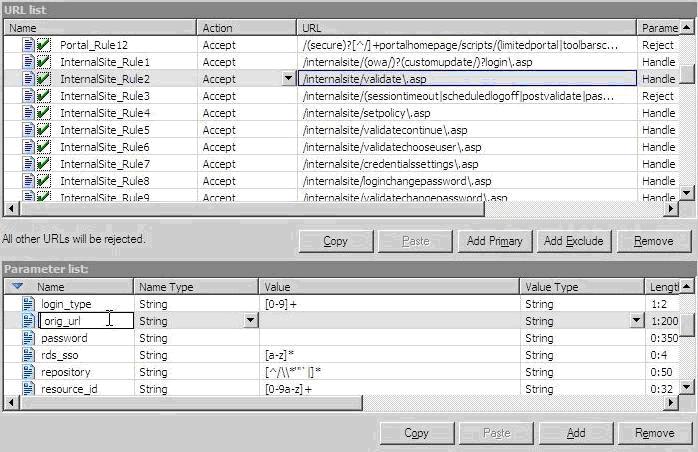Click the URL list horizontal scroll right arrow
Viewport: 698px width, 452px height.
671,208
